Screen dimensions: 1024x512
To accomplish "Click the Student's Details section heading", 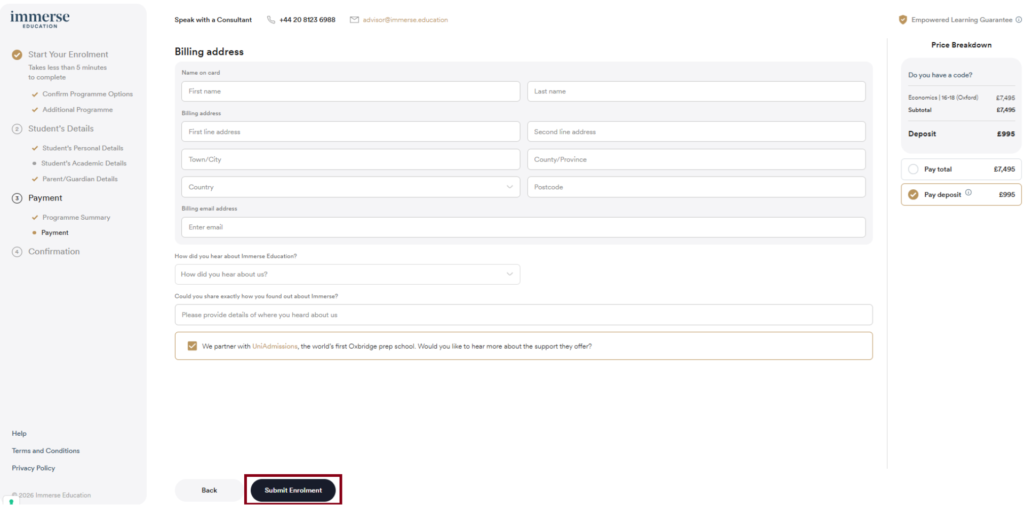I will [x=61, y=129].
